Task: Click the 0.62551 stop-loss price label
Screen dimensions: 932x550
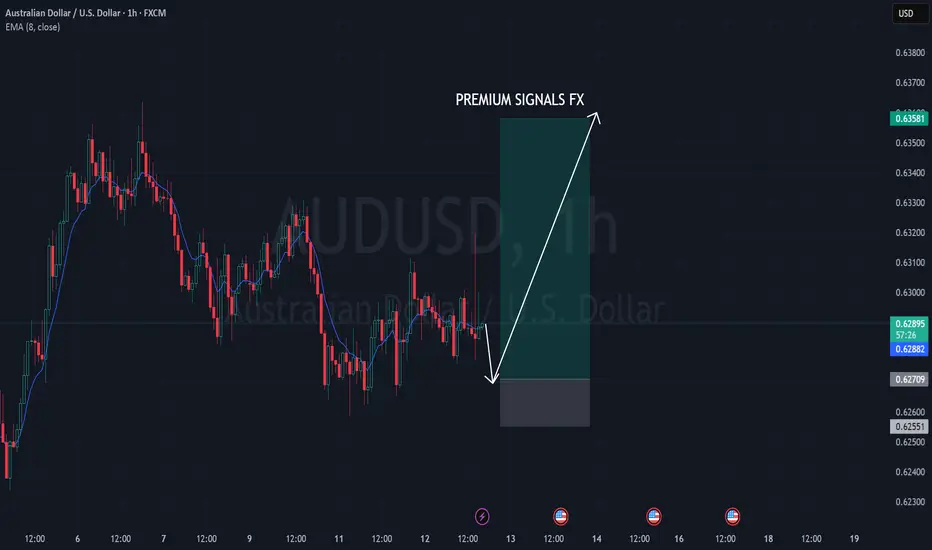Action: click(x=909, y=426)
